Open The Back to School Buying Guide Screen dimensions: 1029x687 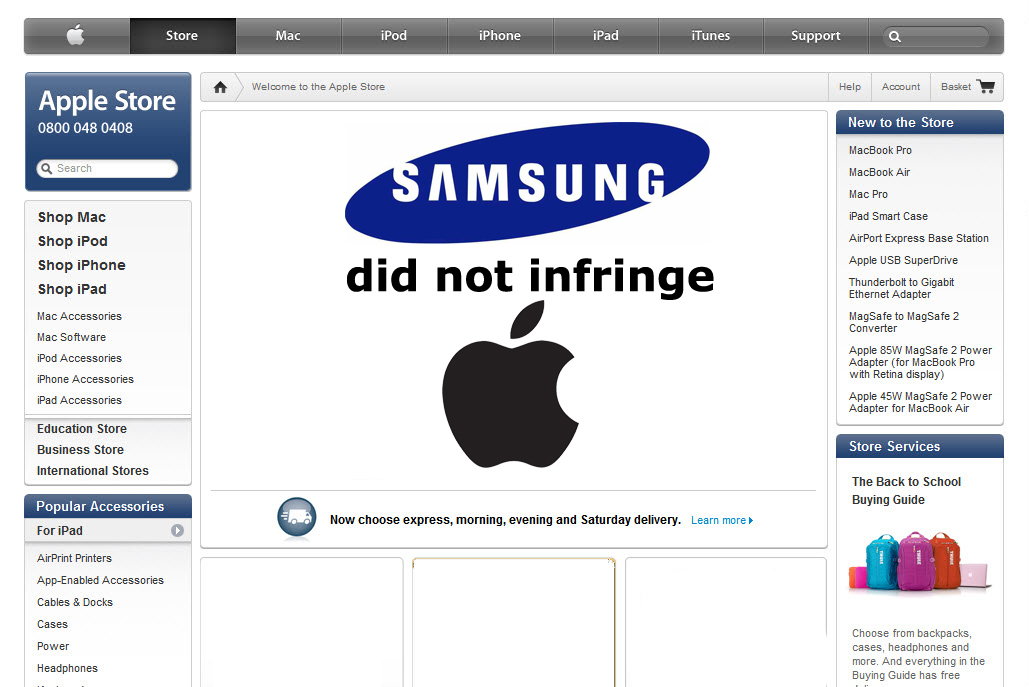coord(906,491)
